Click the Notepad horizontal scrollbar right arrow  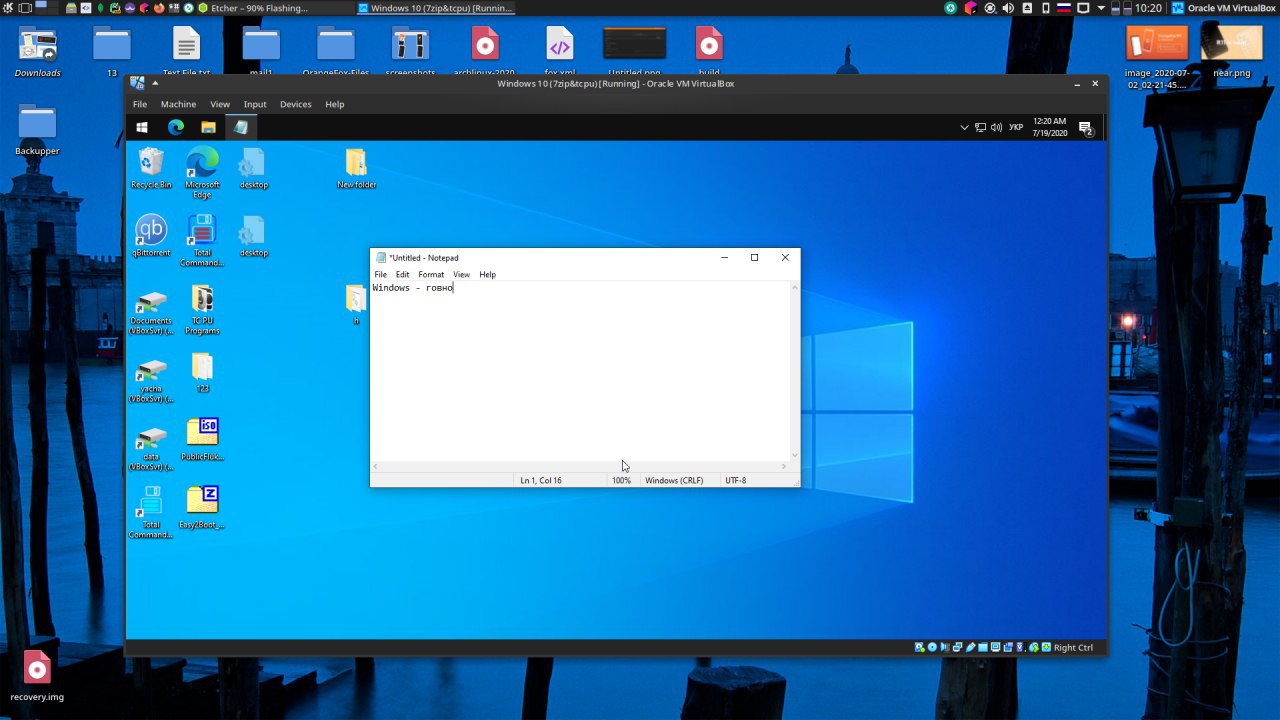tap(784, 466)
